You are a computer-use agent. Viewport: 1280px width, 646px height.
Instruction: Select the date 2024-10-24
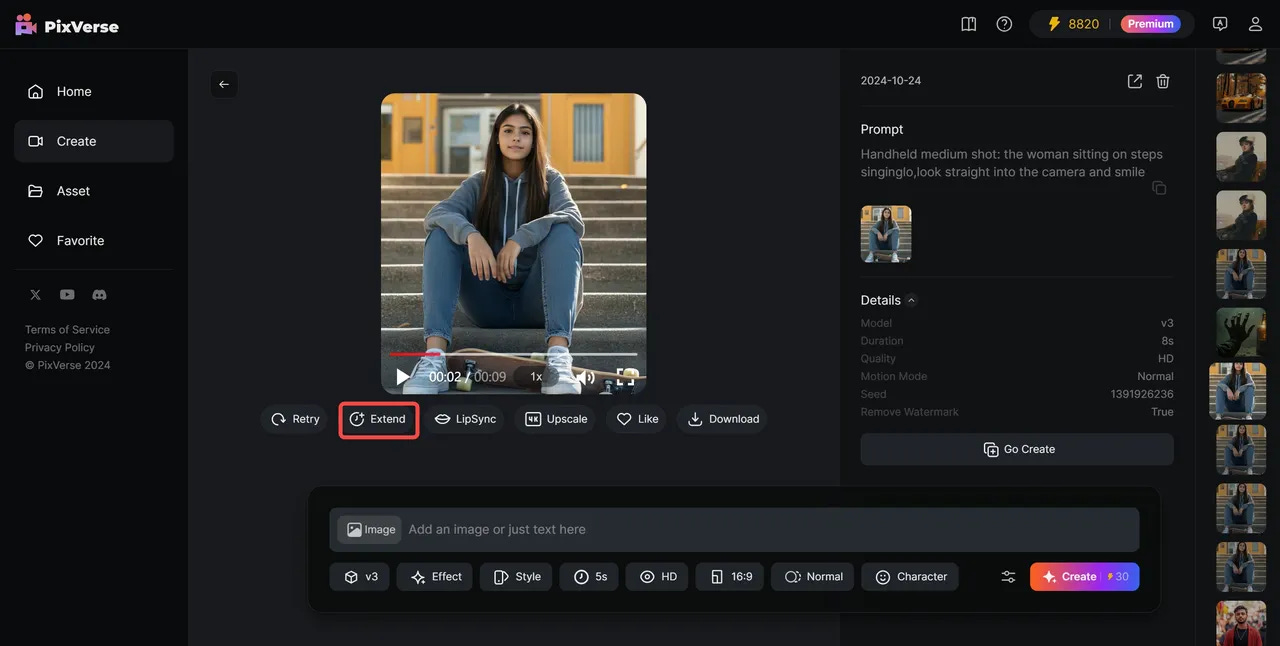tap(891, 81)
